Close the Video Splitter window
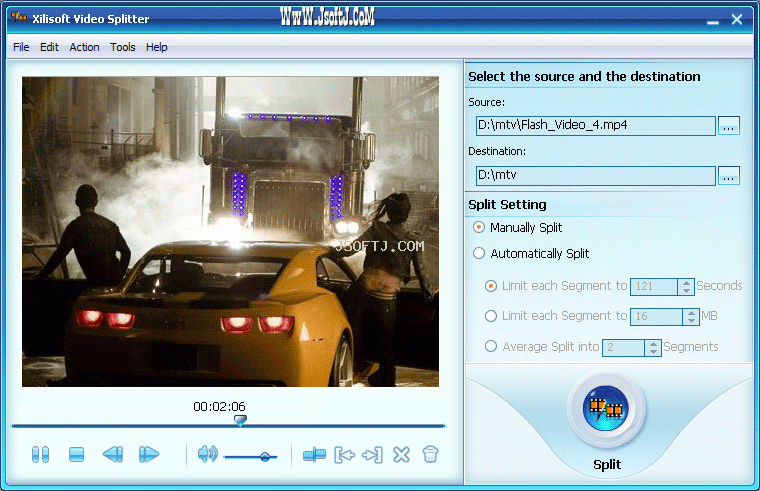The width and height of the screenshot is (760, 491). click(x=737, y=19)
